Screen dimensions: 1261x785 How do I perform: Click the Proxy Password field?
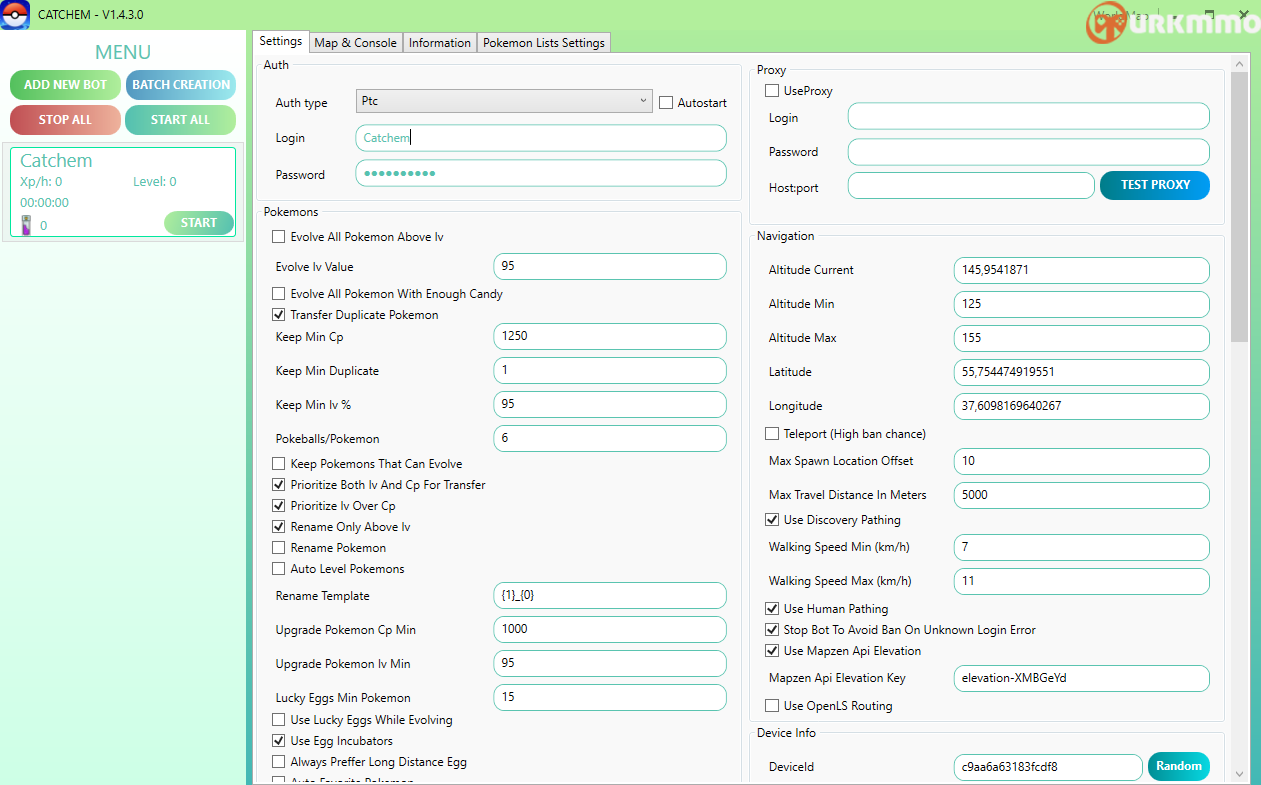tap(1029, 151)
